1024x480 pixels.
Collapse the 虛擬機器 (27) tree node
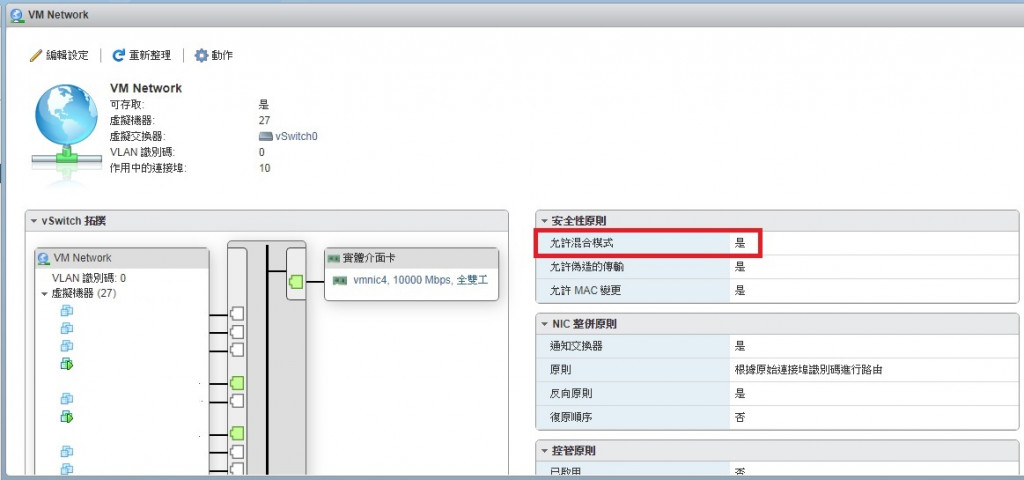[x=44, y=294]
